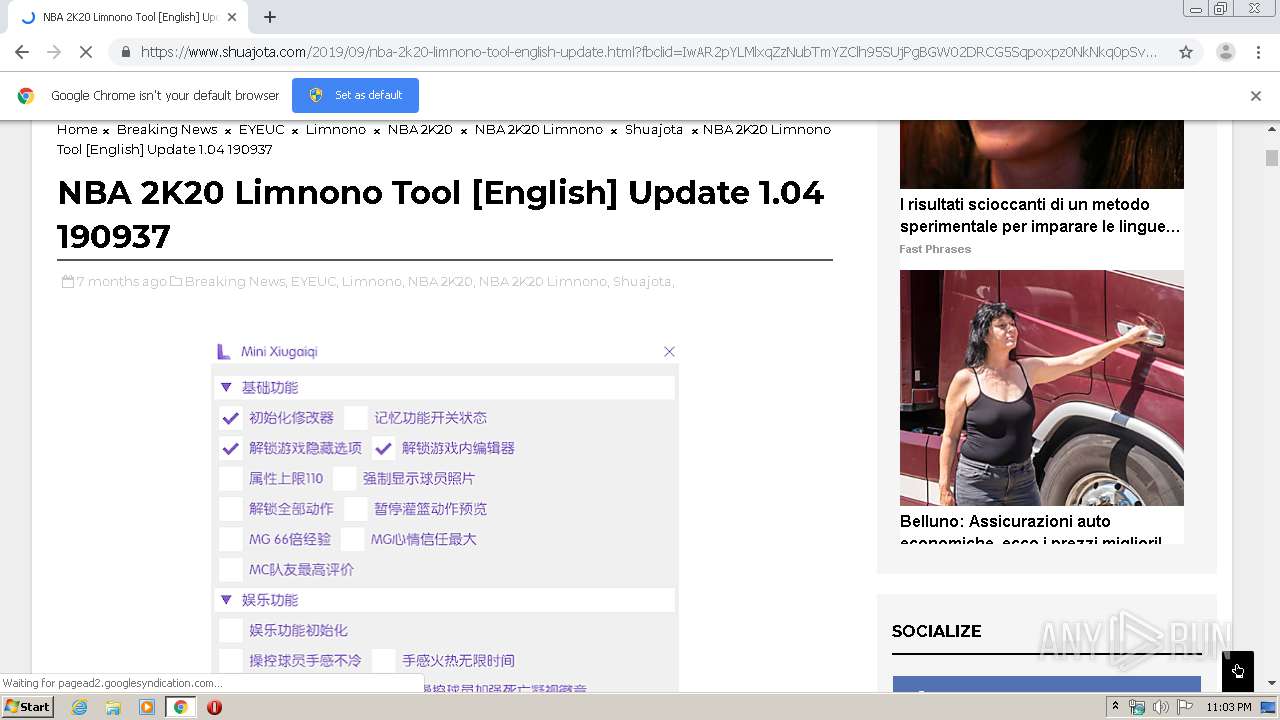The width and height of the screenshot is (1280, 720).
Task: Click the Chrome logo in the info bar
Action: point(26,96)
